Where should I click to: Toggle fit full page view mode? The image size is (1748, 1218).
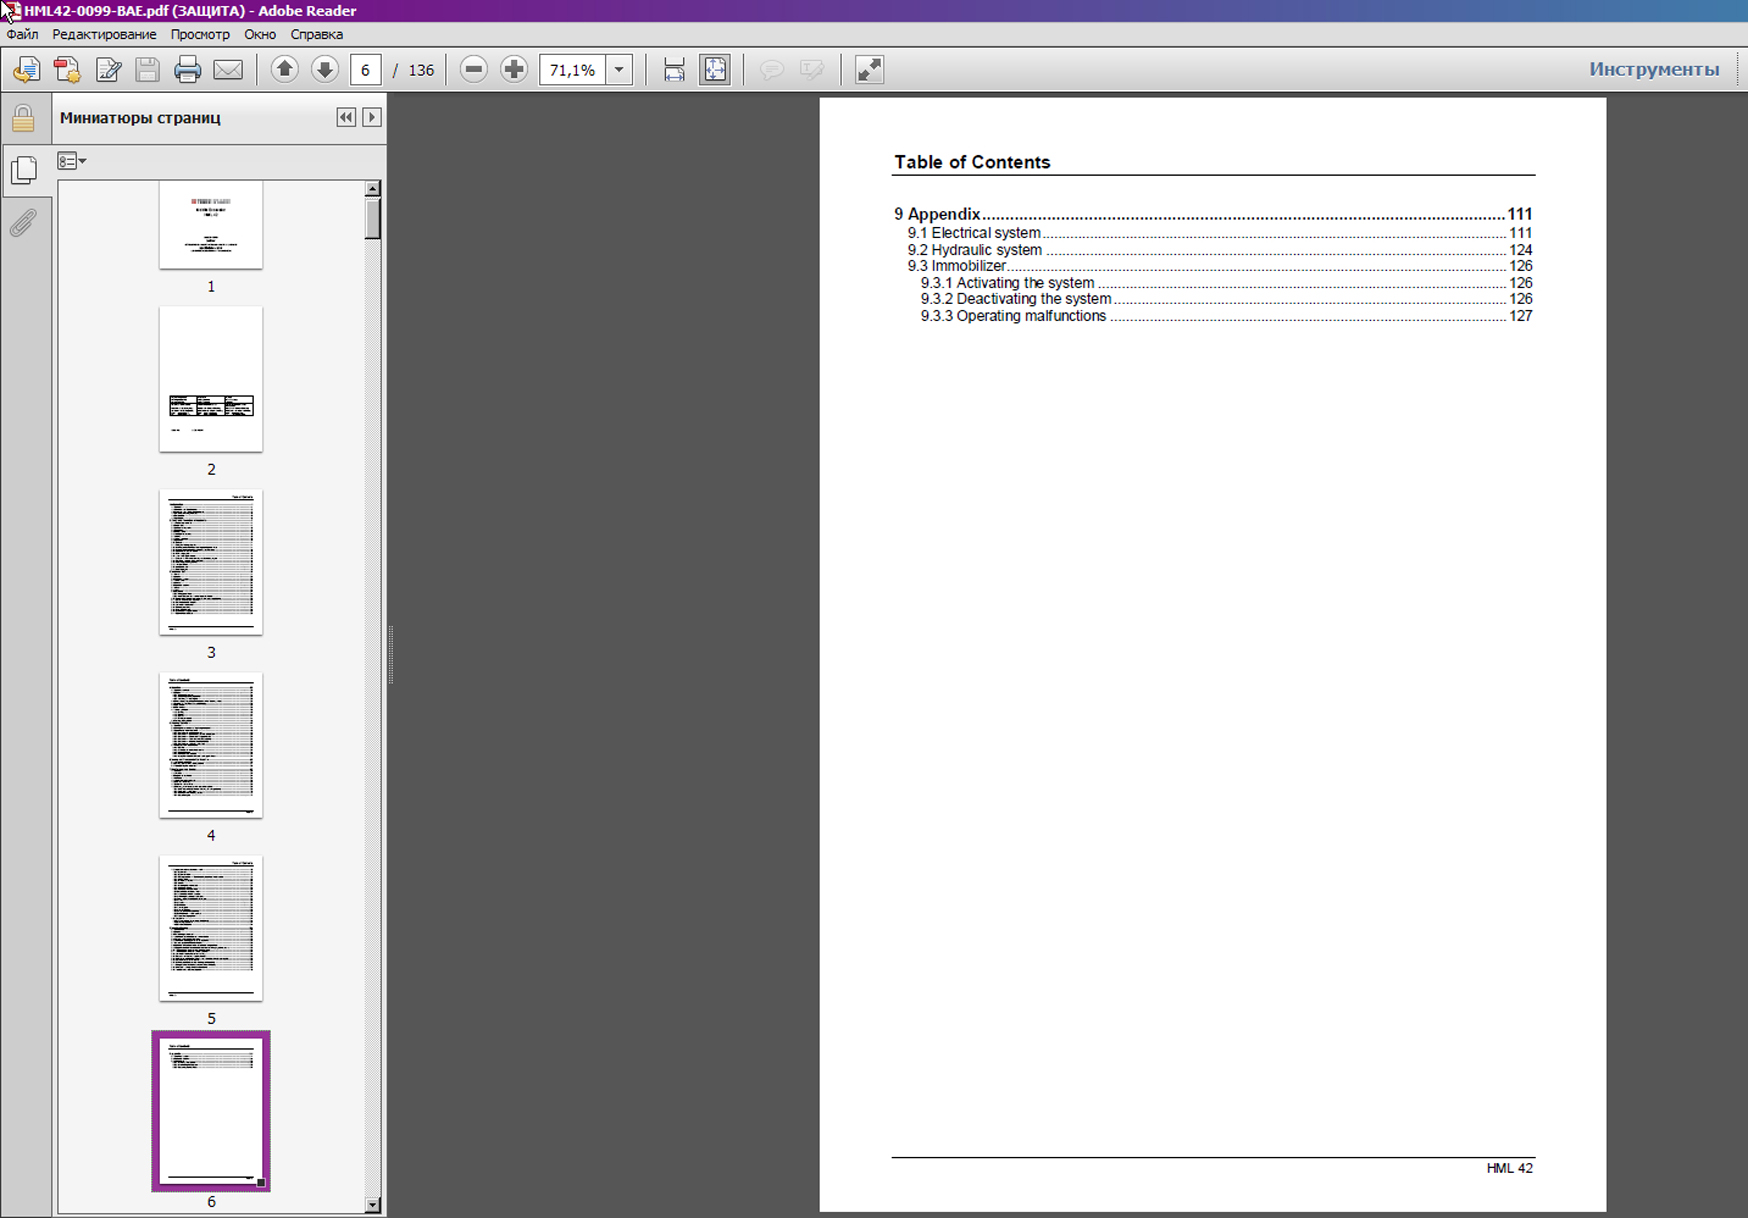[715, 69]
